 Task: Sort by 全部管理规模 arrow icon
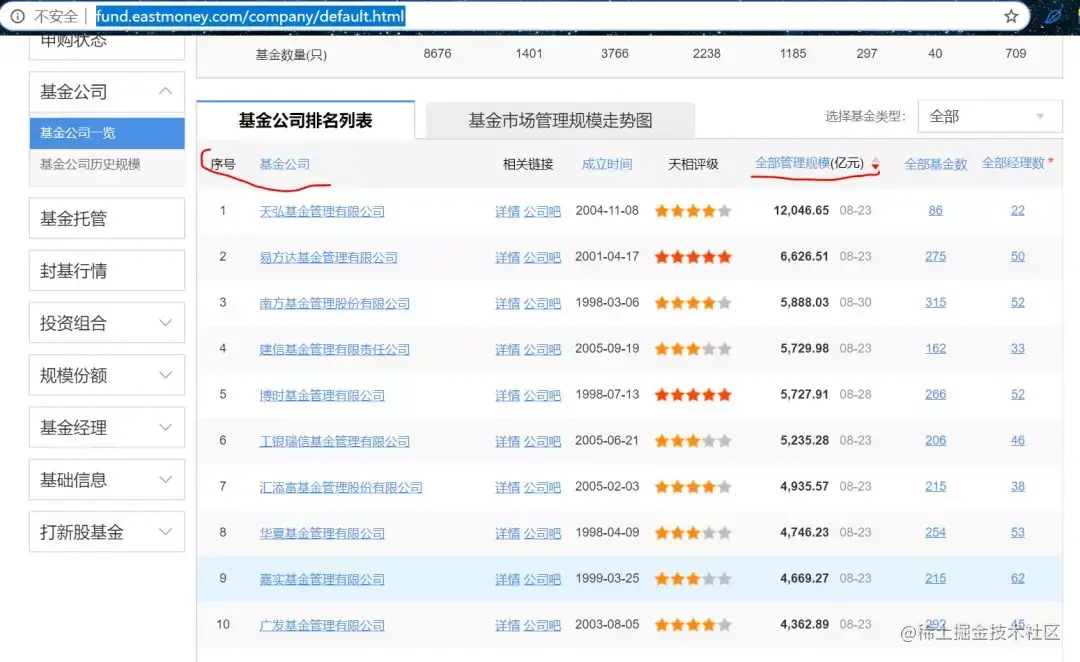(x=875, y=164)
